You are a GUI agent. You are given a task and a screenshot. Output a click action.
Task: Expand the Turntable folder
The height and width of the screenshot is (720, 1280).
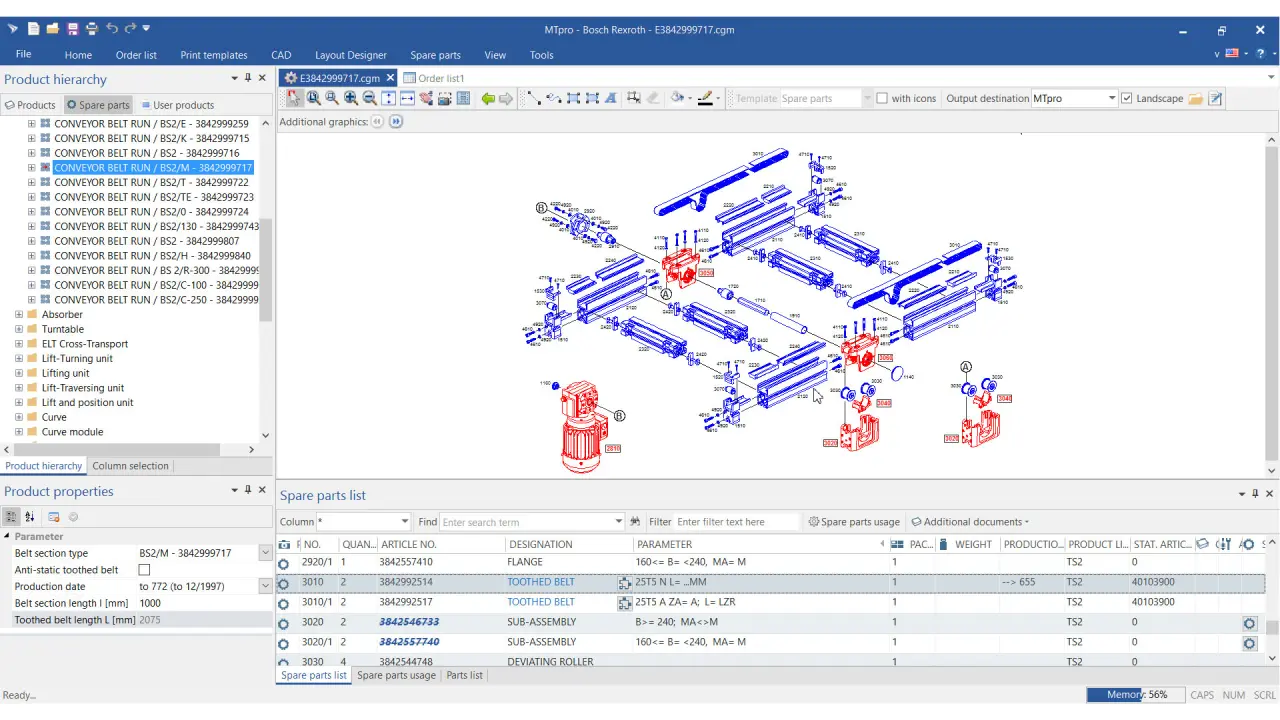click(19, 329)
